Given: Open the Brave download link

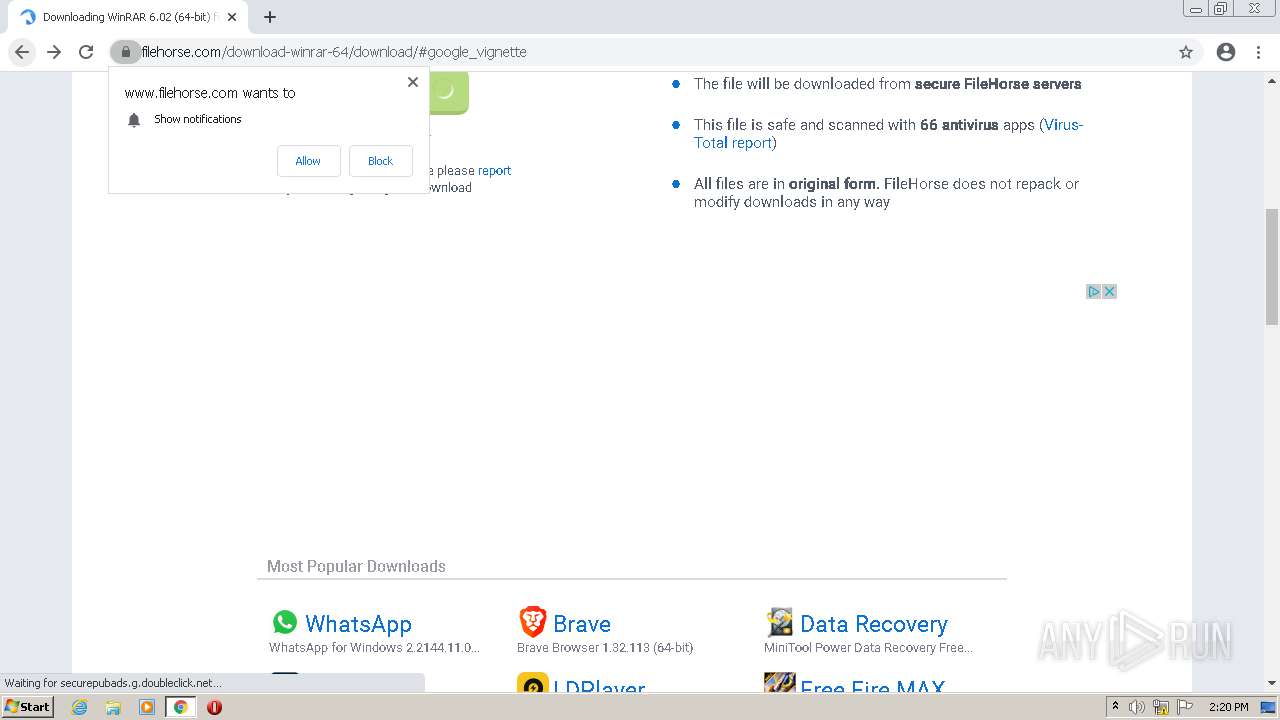Looking at the screenshot, I should (582, 624).
